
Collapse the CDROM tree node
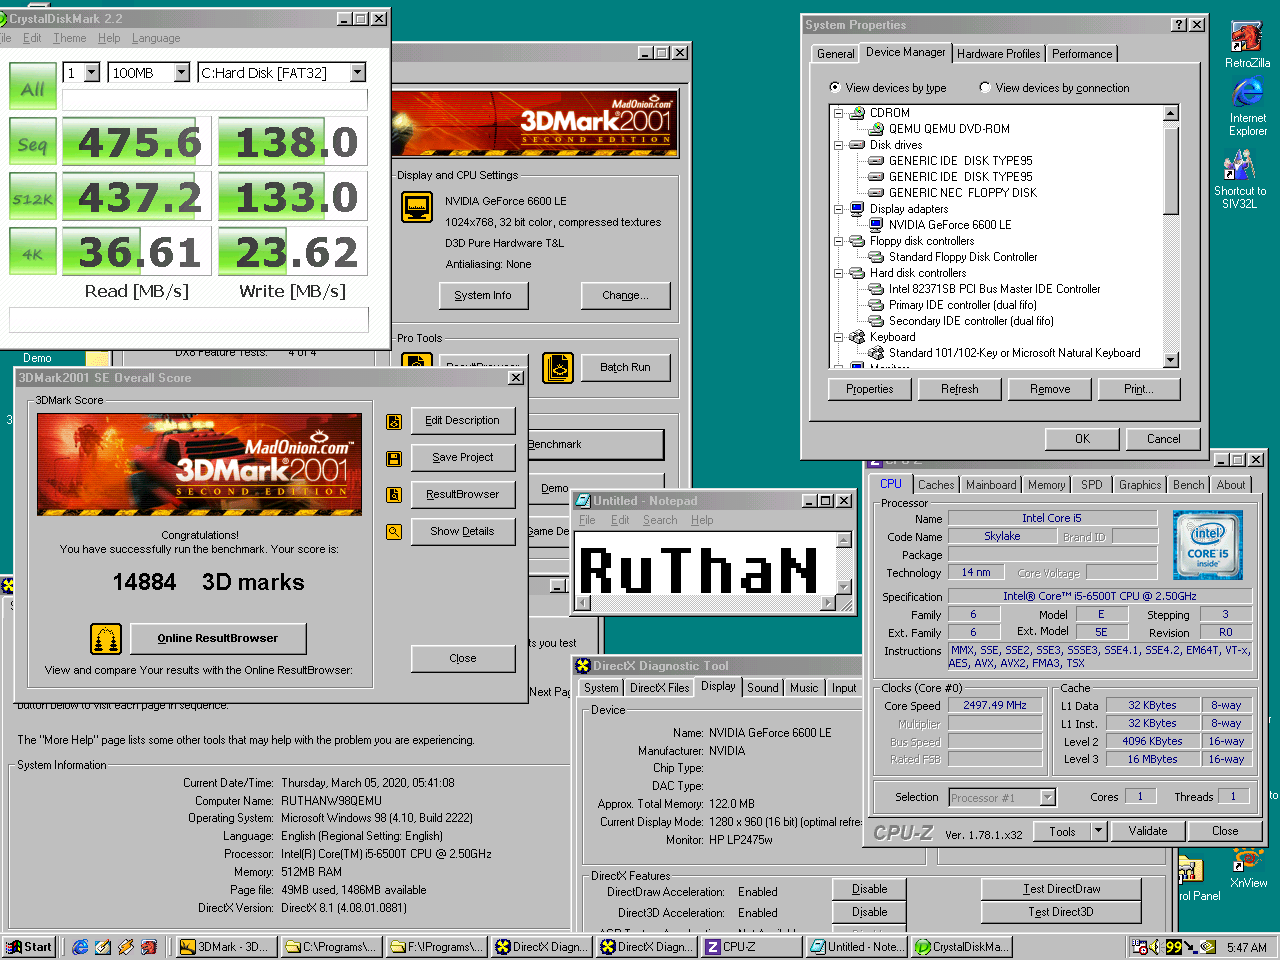pos(839,113)
